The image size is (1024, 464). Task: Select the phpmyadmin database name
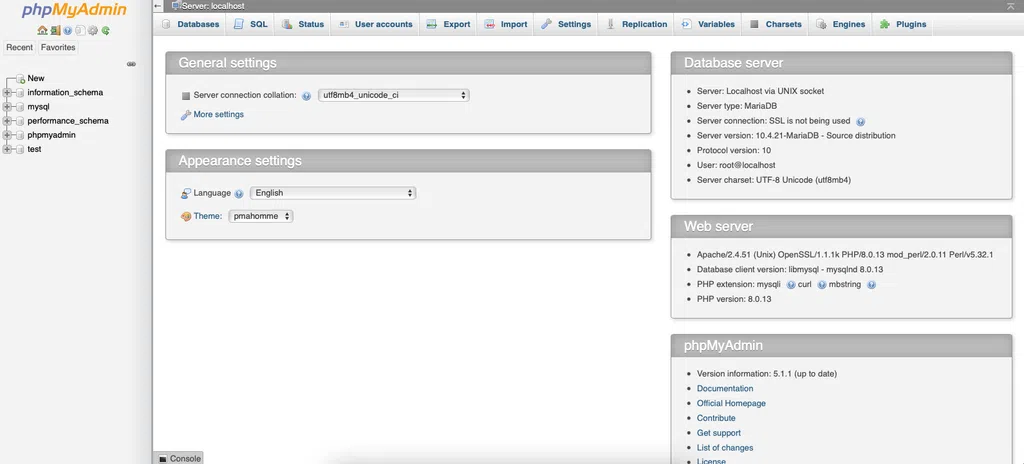pyautogui.click(x=52, y=135)
